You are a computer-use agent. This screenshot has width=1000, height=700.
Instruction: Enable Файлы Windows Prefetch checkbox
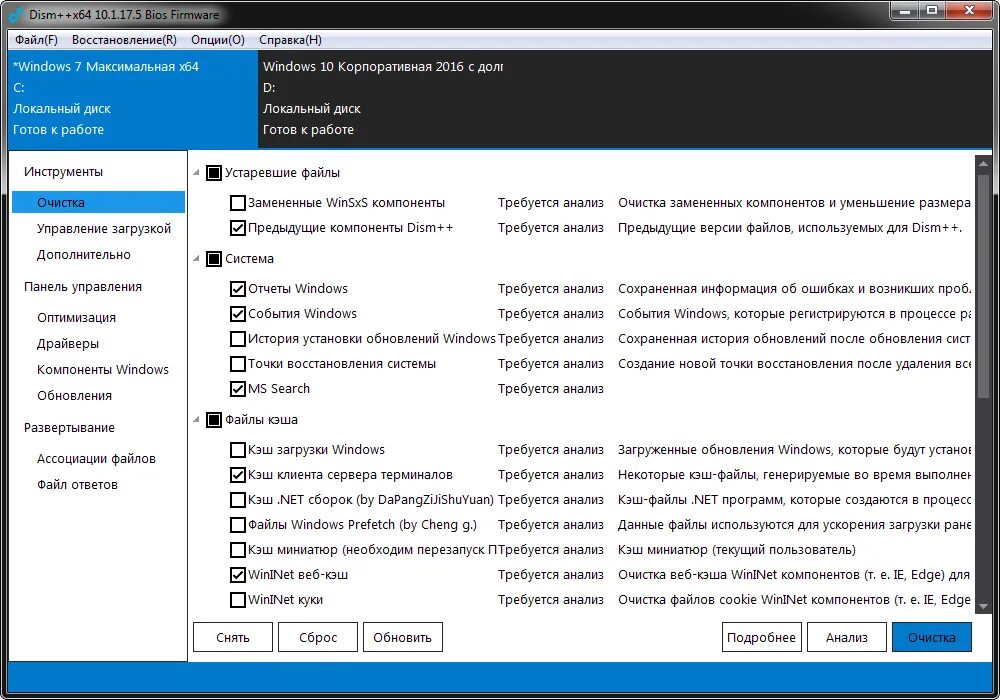[x=237, y=525]
